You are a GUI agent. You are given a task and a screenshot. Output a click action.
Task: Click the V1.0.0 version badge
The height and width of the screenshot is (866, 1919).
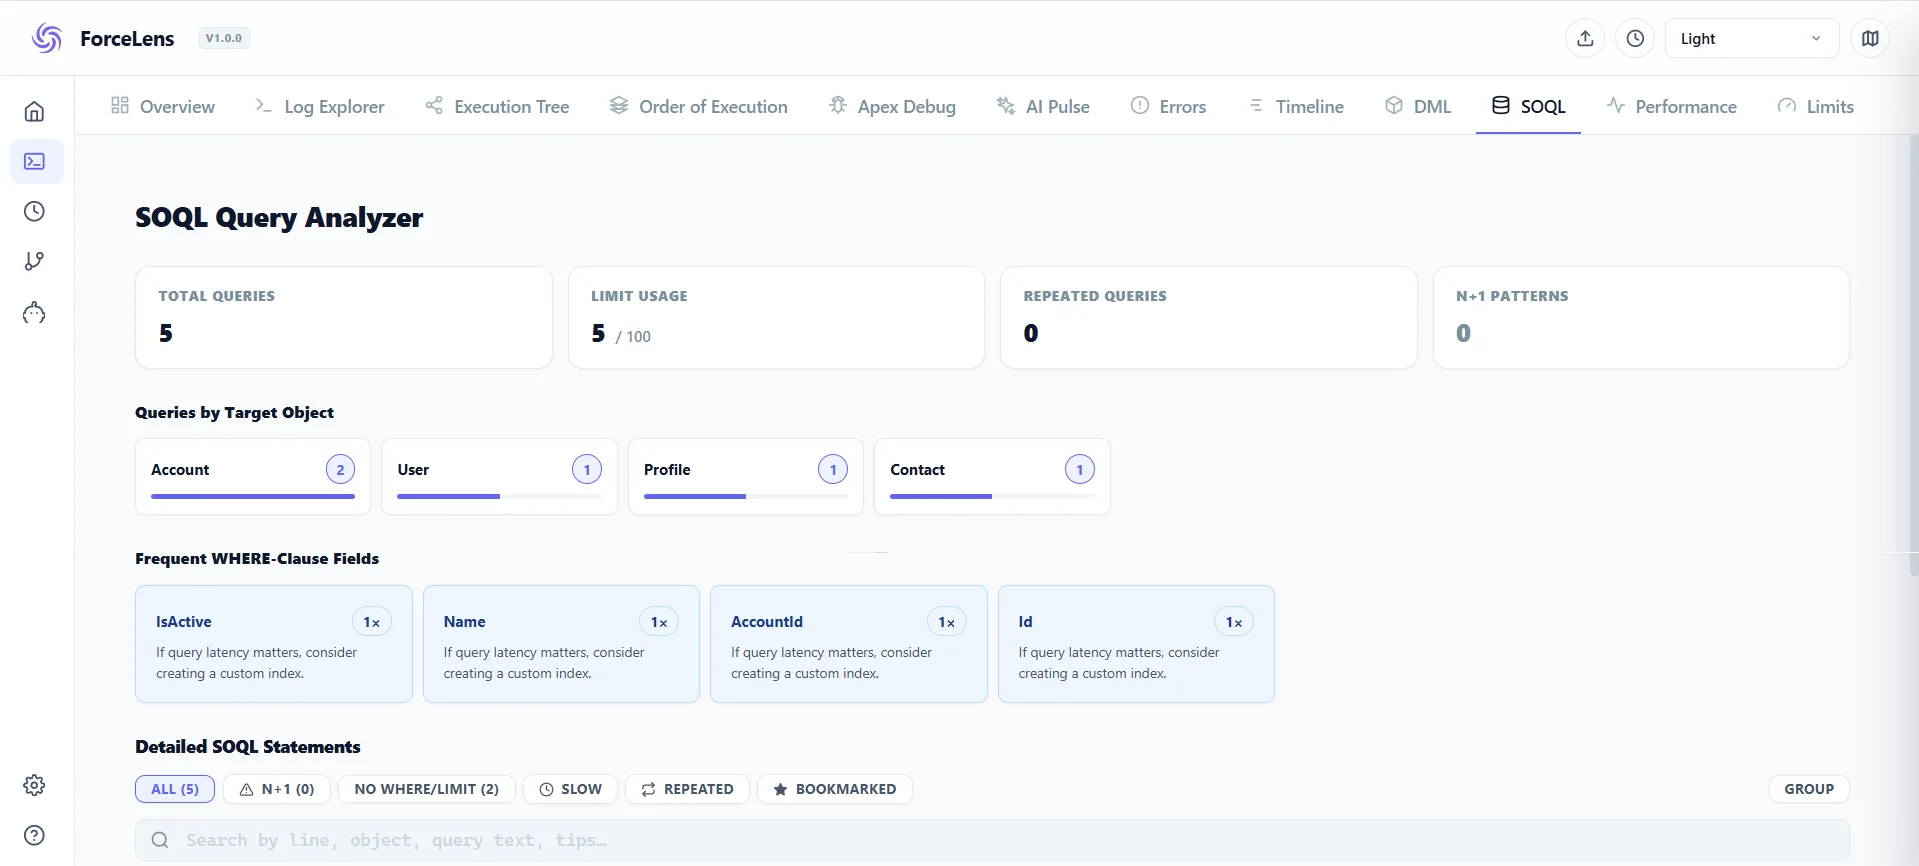coord(224,38)
